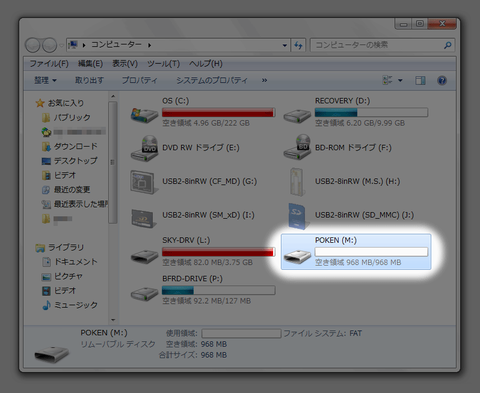Open the ドキュメント library icon
The image size is (480, 393).
pyautogui.click(x=46, y=262)
